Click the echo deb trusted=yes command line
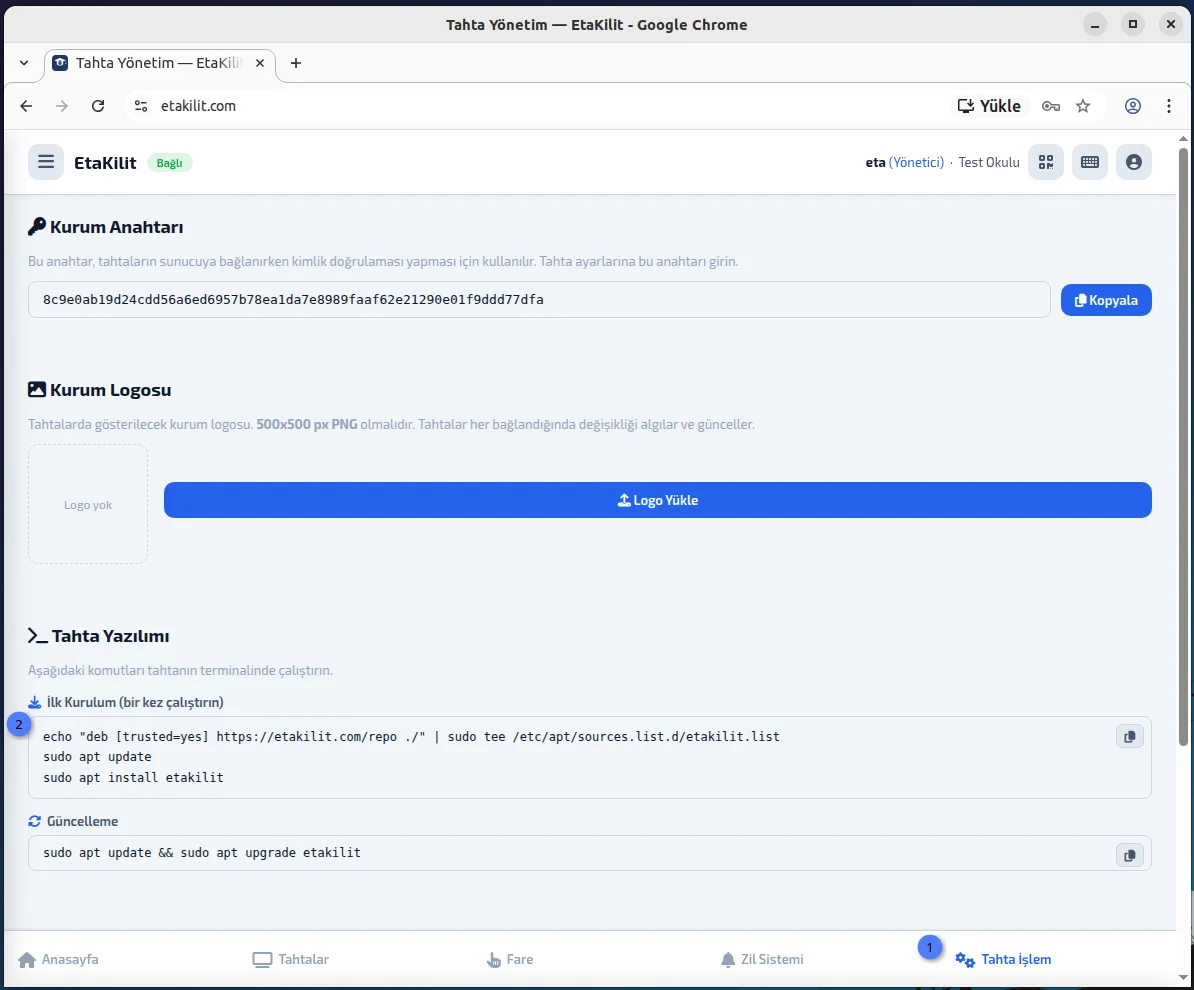The width and height of the screenshot is (1194, 990). coord(411,736)
